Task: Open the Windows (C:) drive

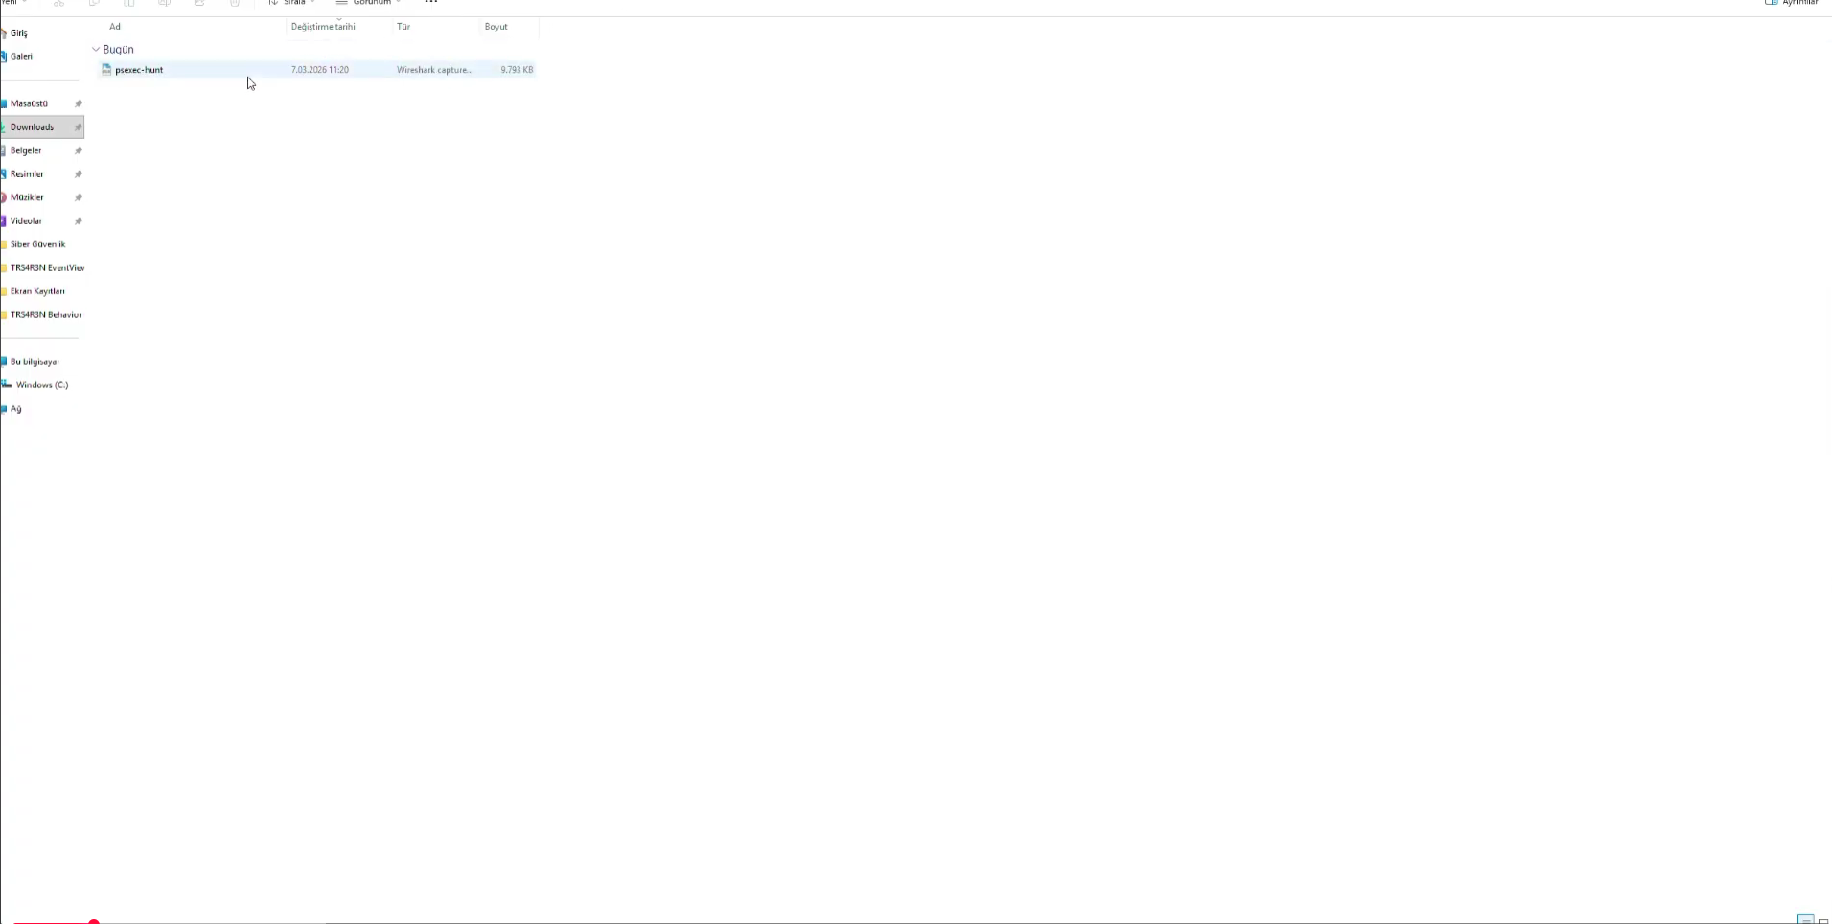Action: pyautogui.click(x=41, y=385)
